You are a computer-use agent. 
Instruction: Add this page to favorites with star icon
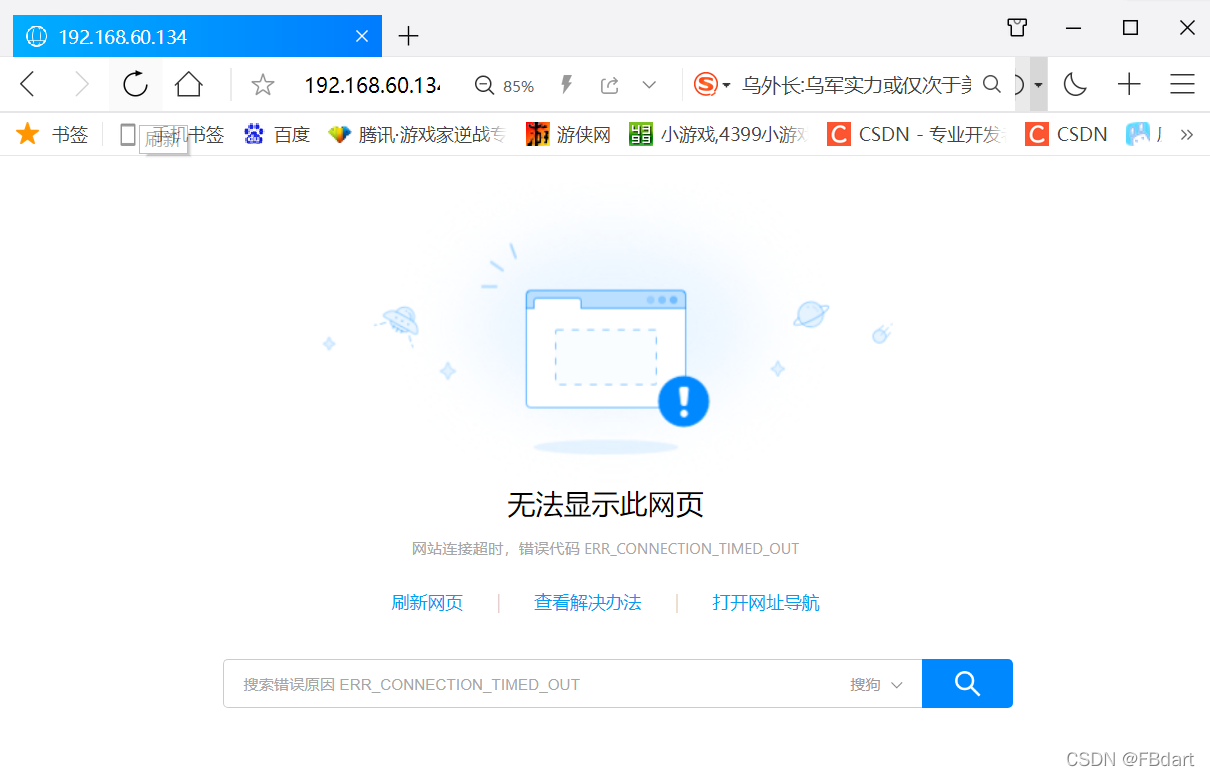pos(262,84)
